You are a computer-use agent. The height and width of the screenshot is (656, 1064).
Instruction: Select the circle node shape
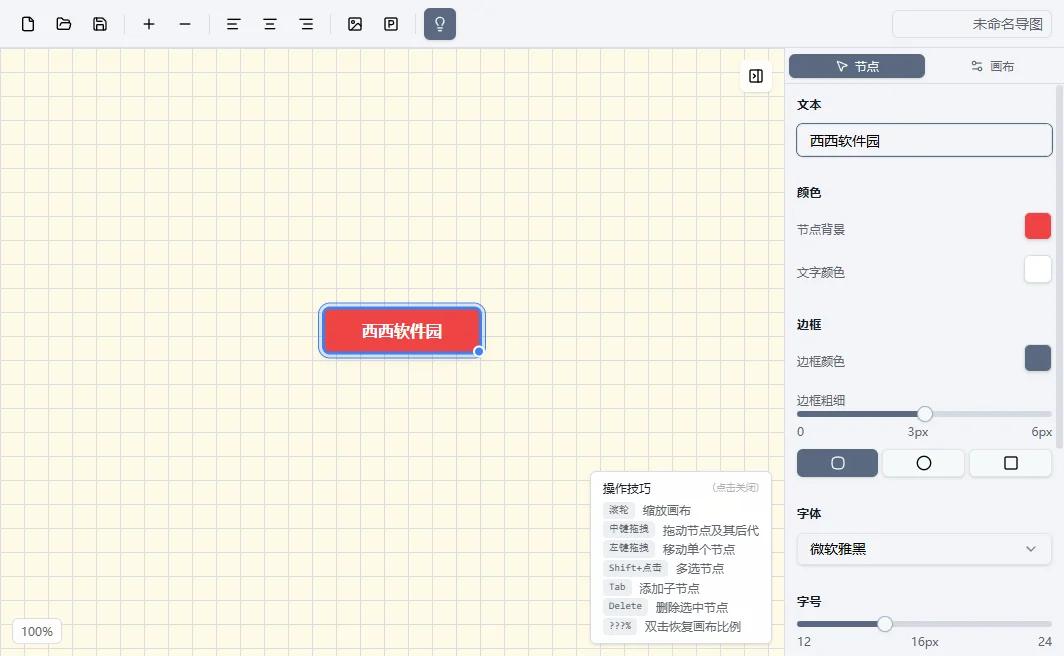[x=924, y=463]
